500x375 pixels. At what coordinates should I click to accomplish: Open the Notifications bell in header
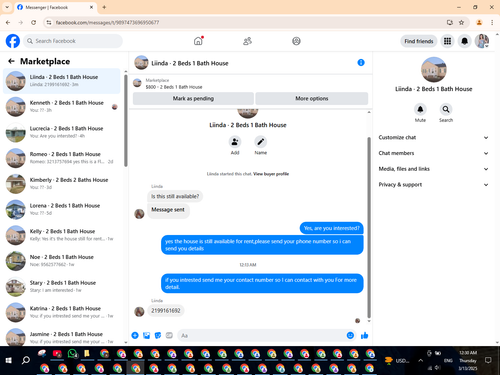tap(464, 41)
